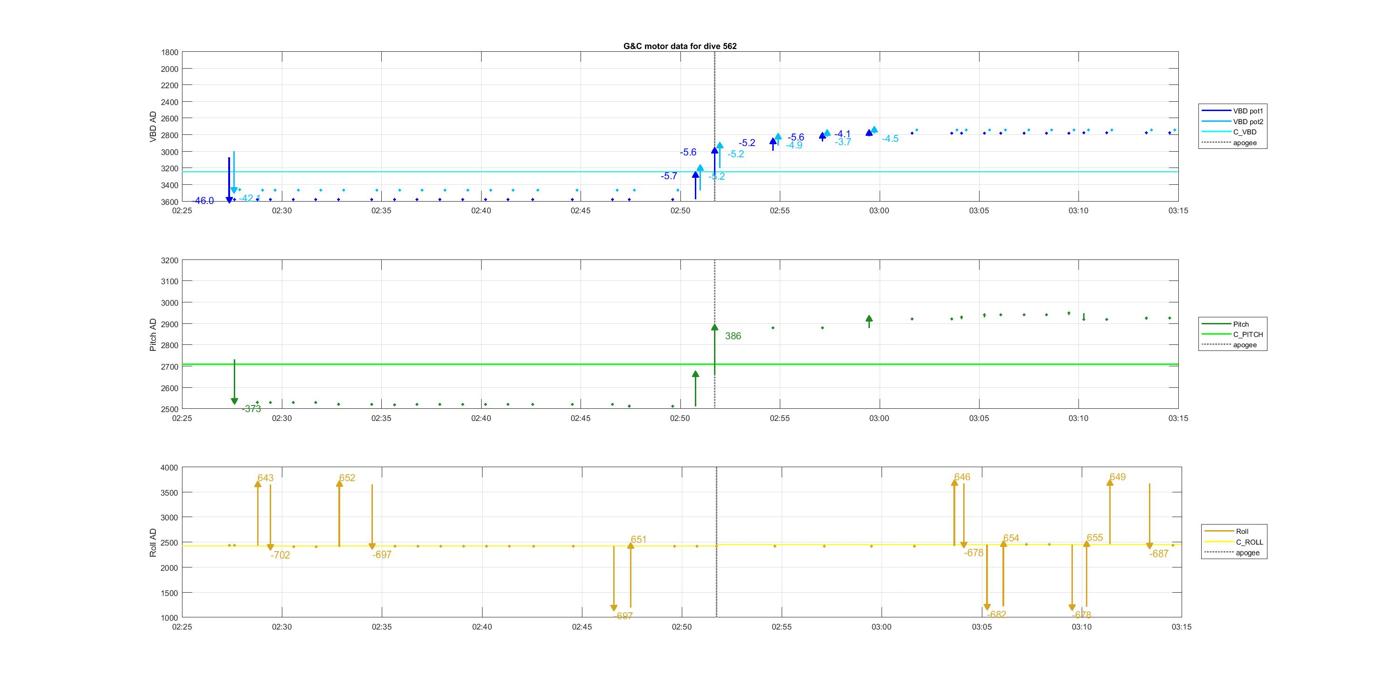Click "apogee" entry in the Roll legend
Image resolution: width=1400 pixels, height=693 pixels.
1247,552
